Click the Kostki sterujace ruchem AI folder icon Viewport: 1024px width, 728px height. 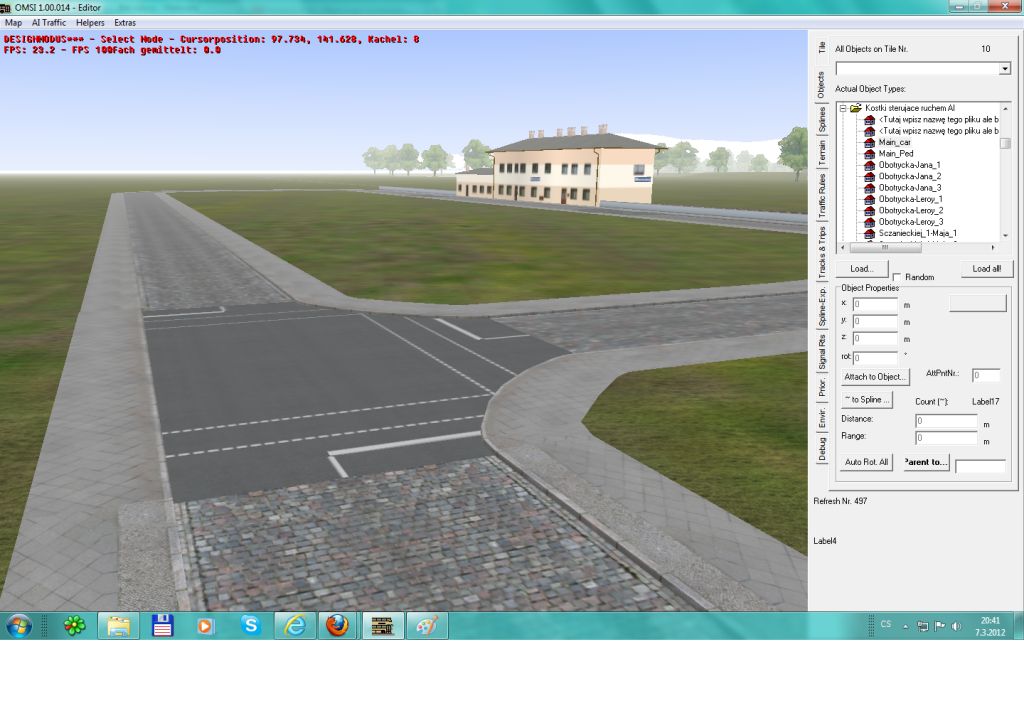click(x=856, y=108)
